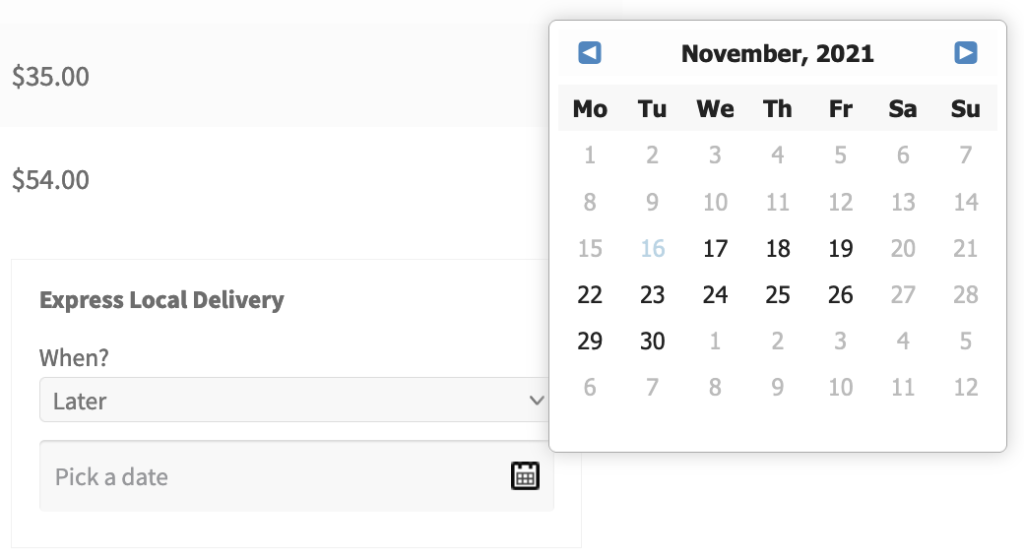This screenshot has width=1024, height=559.
Task: Click today's highlighted date 16
Action: (x=652, y=249)
